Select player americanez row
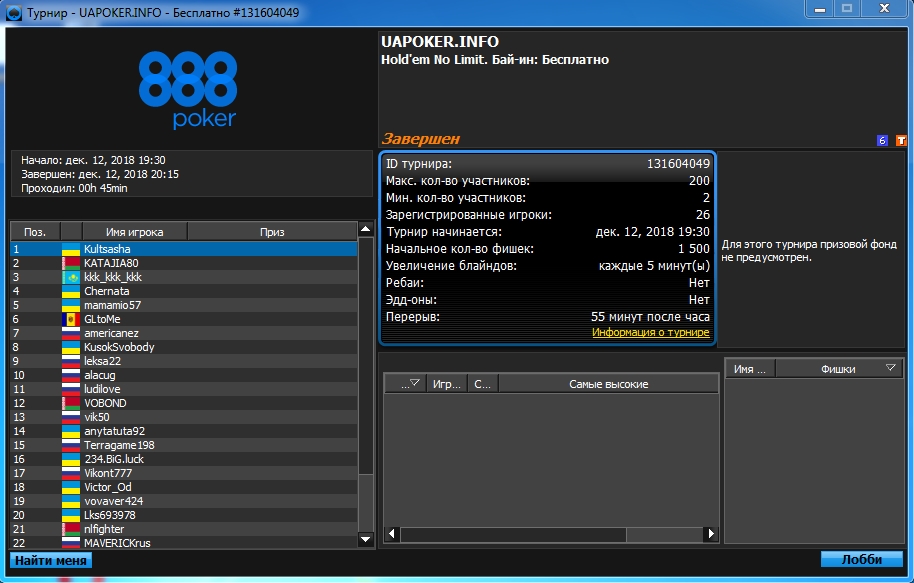Screen dimensions: 914x583 point(184,333)
